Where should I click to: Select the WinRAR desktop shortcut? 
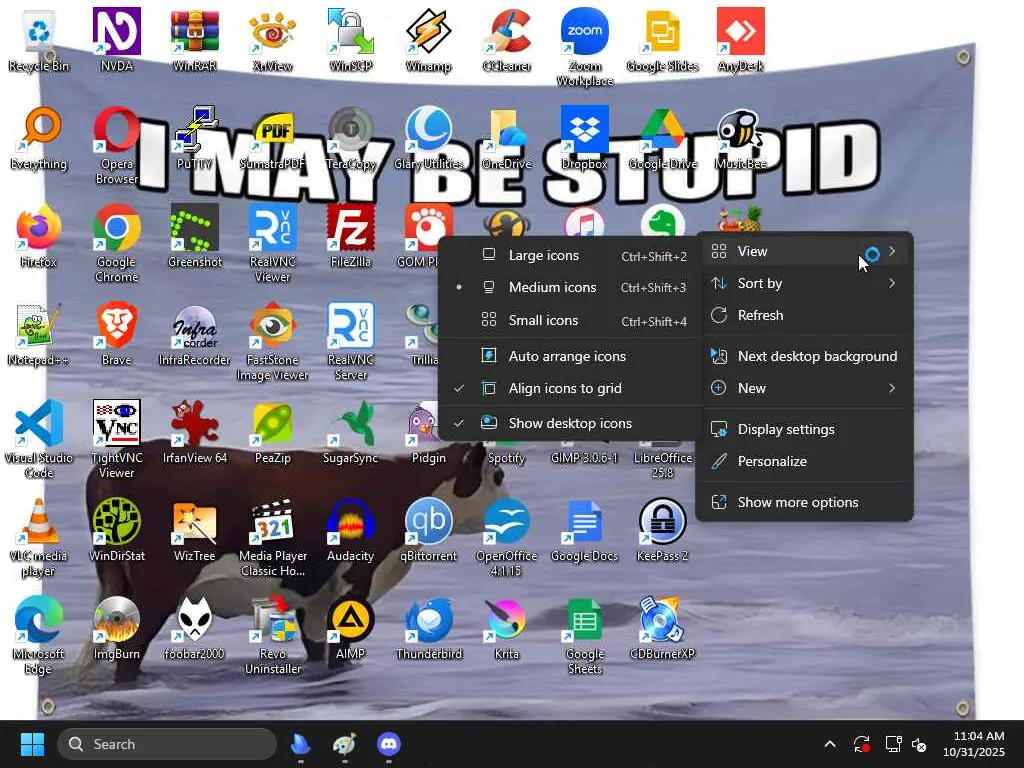coord(195,39)
